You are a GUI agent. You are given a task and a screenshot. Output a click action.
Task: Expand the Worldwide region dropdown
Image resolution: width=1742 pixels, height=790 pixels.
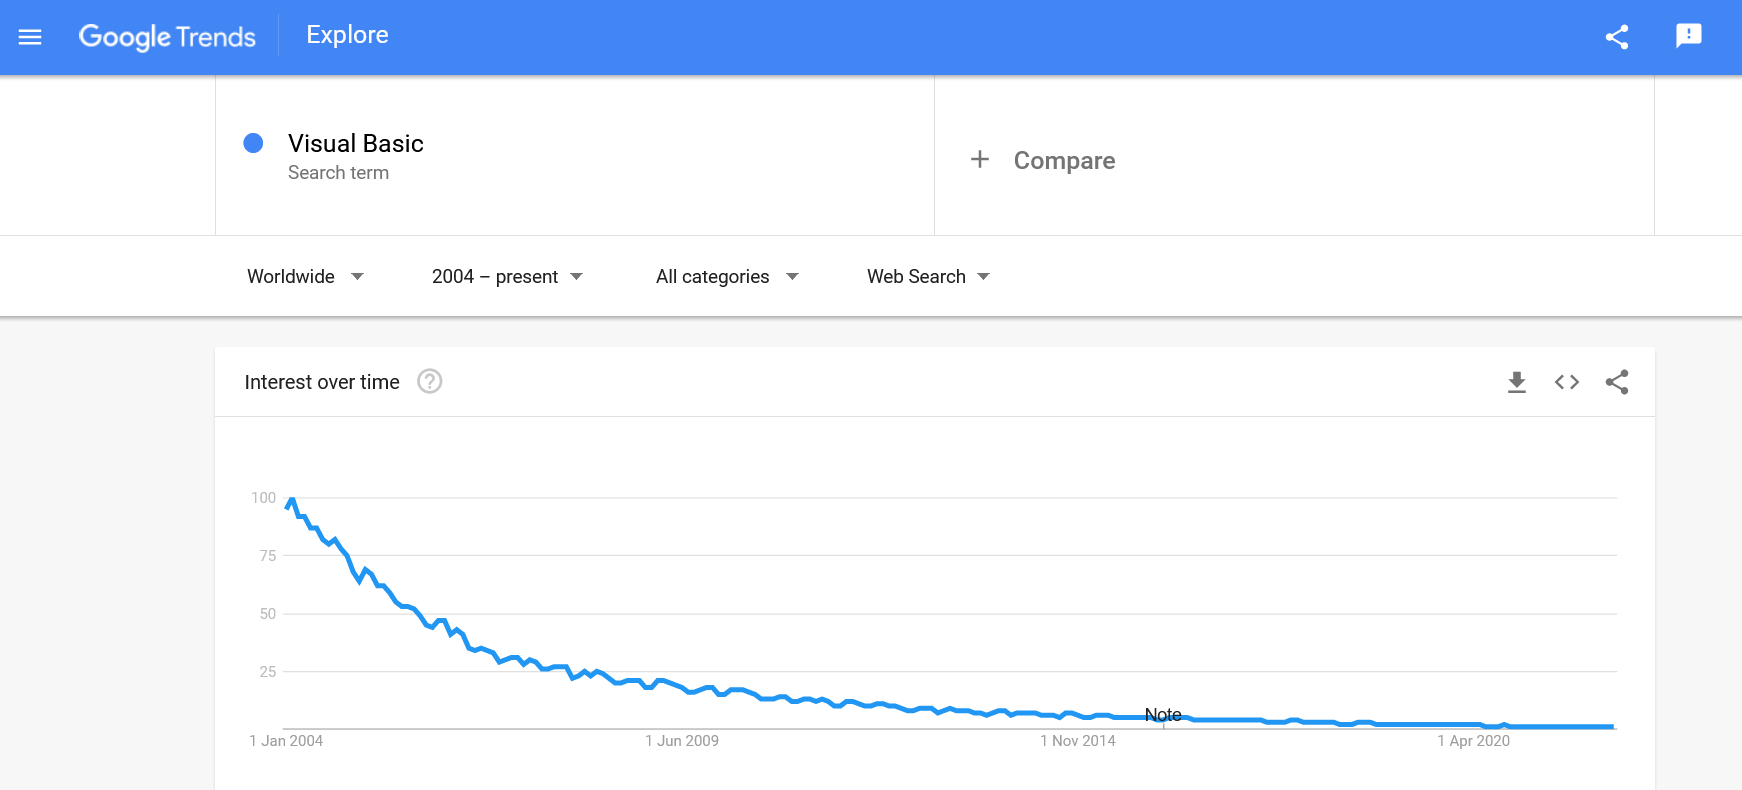pos(305,277)
